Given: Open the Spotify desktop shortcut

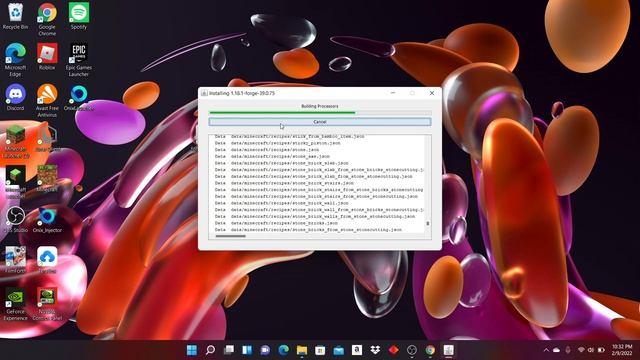Looking at the screenshot, I should click(x=79, y=16).
